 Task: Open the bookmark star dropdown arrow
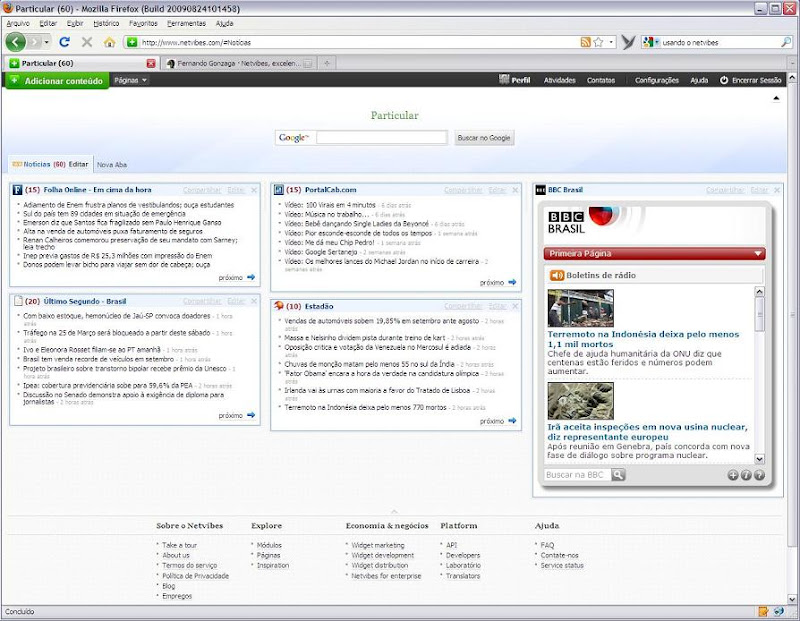(x=611, y=42)
